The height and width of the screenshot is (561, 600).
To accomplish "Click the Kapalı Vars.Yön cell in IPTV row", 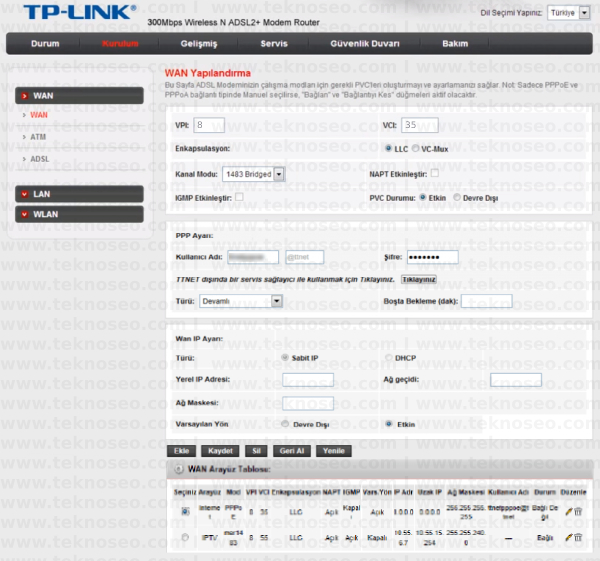I will [377, 538].
